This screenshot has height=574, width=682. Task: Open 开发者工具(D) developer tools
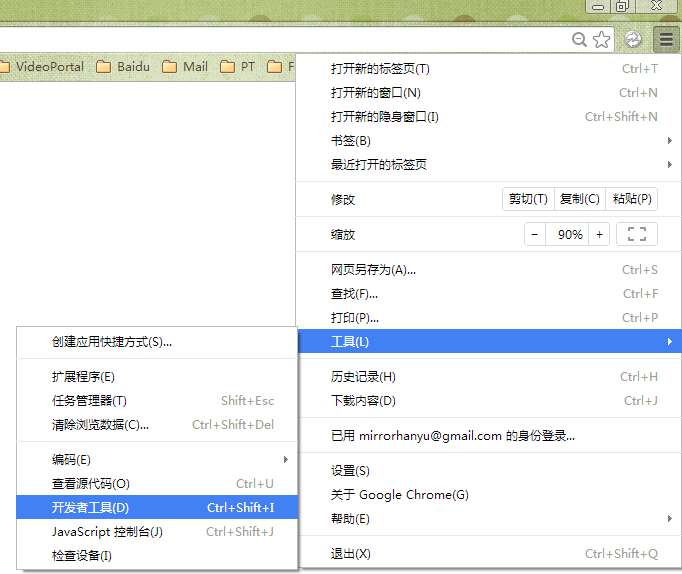157,507
